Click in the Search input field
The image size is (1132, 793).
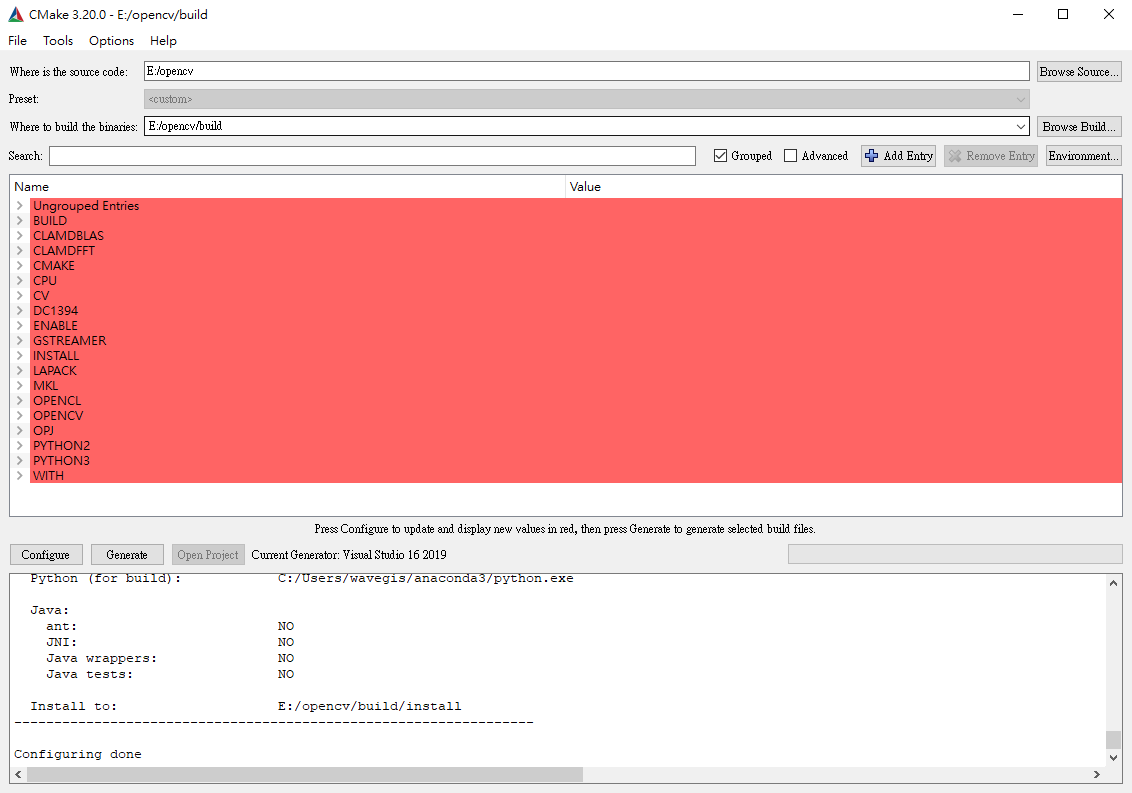pyautogui.click(x=372, y=156)
